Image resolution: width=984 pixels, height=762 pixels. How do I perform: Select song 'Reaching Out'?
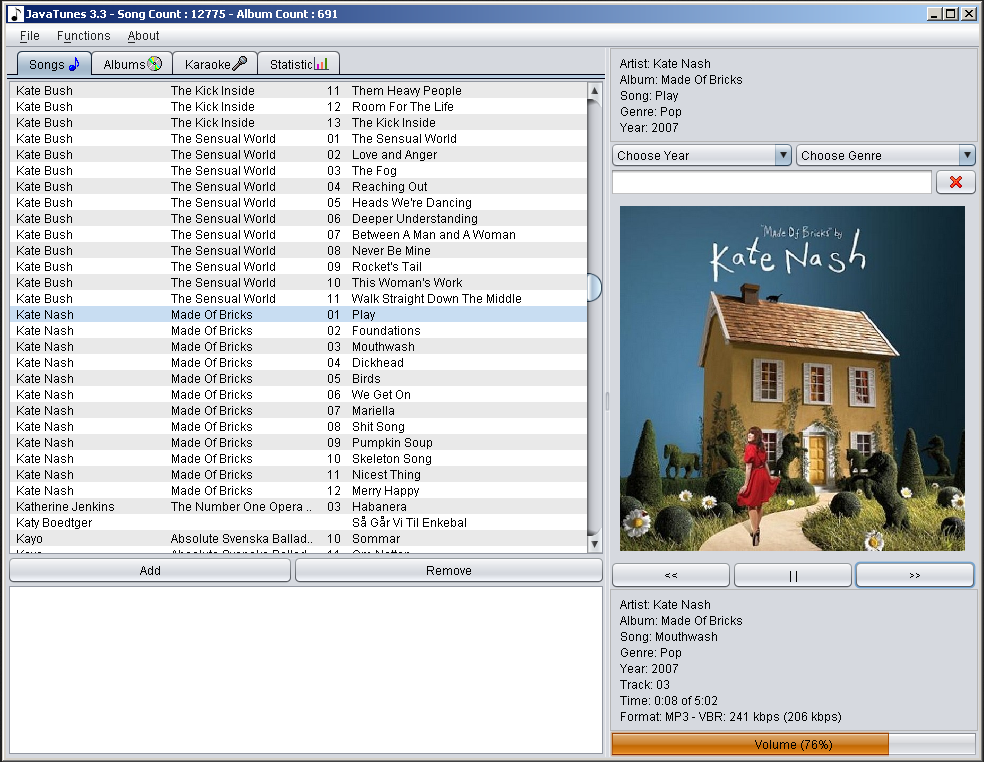299,186
